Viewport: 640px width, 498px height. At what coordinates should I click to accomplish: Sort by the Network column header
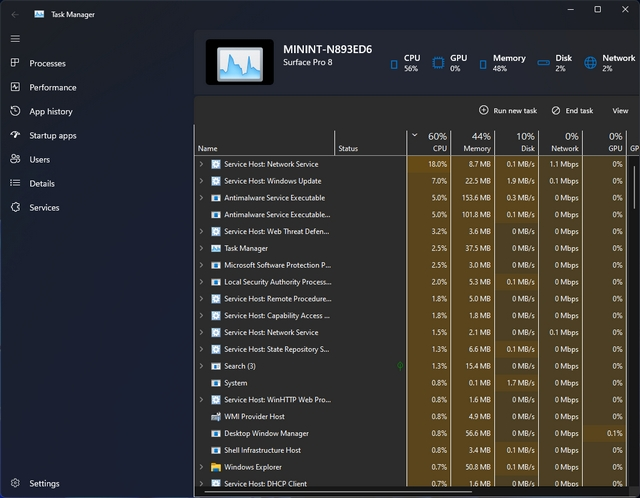tap(561, 143)
